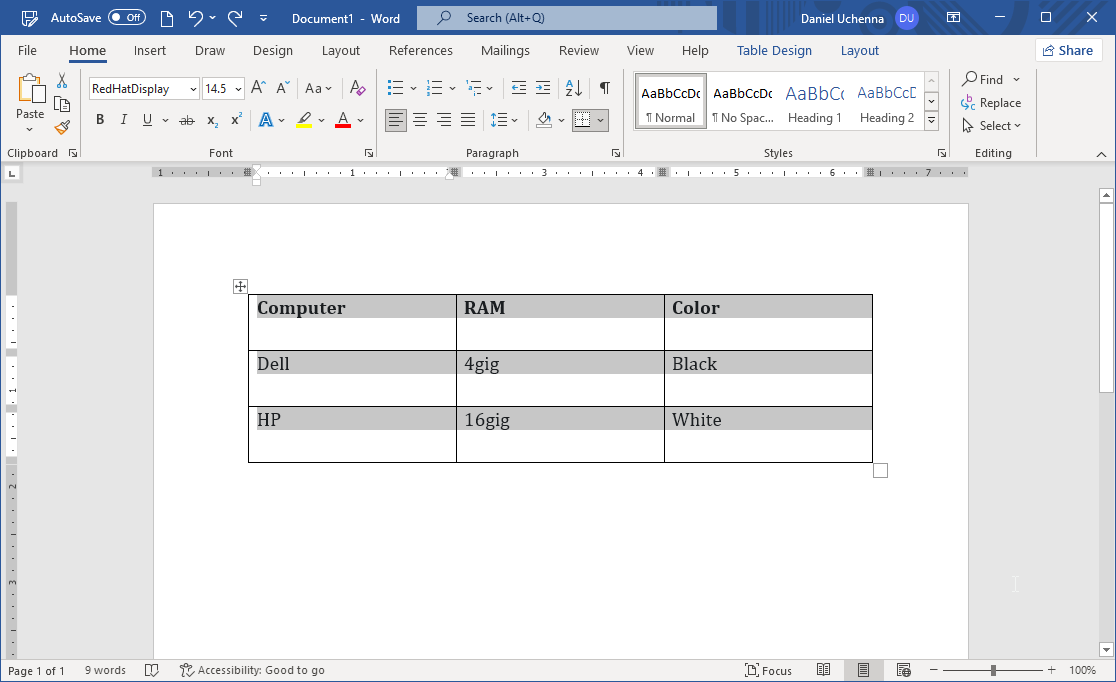Activate the Format Painter
This screenshot has height=682, width=1116.
point(61,127)
